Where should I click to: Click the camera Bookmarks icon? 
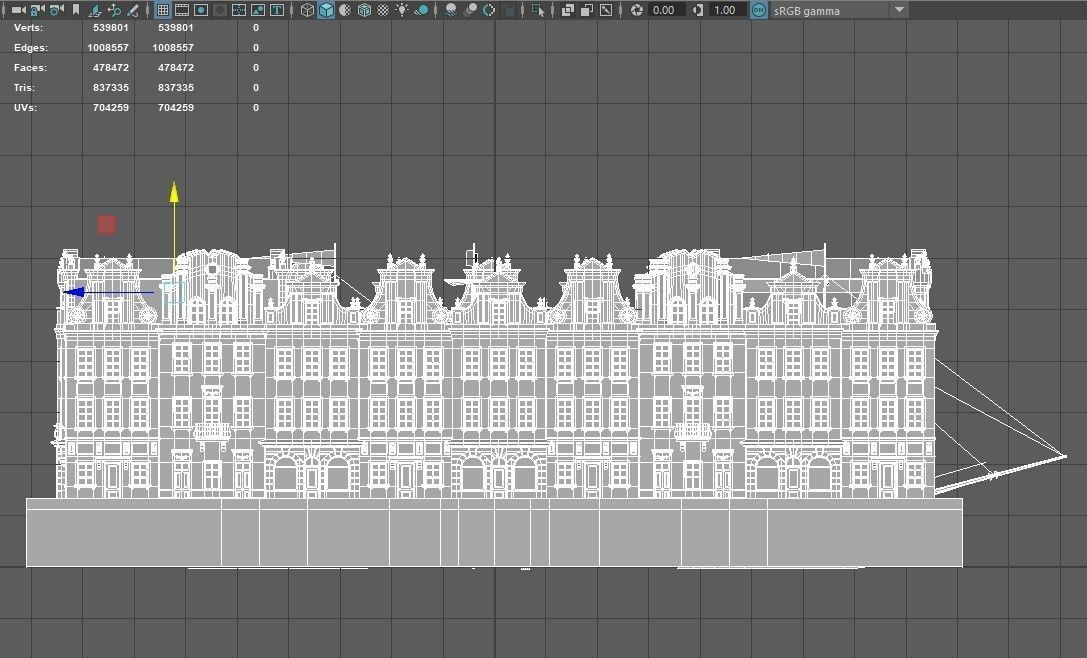(x=76, y=10)
